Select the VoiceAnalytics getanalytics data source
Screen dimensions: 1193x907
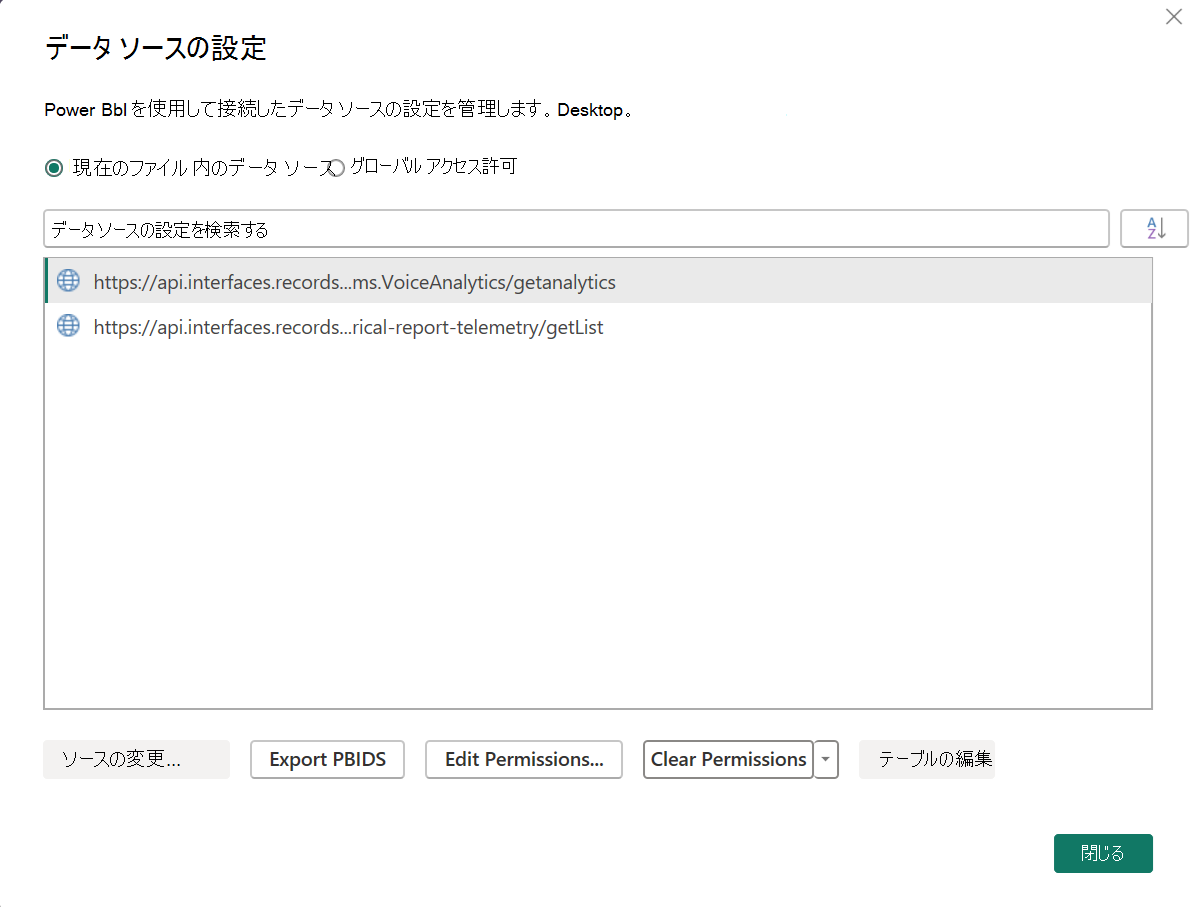click(x=354, y=281)
